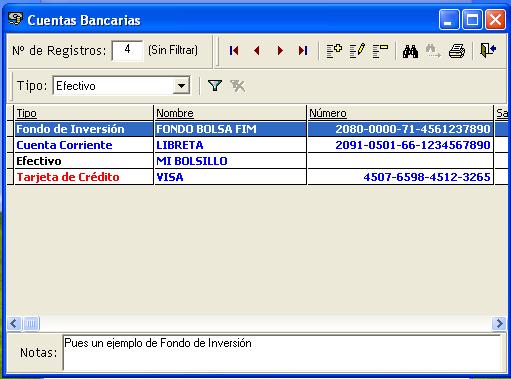Screen dimensions: 511x379
Task: Click number 2091-0501-66-1234567890
Action: 413,145
